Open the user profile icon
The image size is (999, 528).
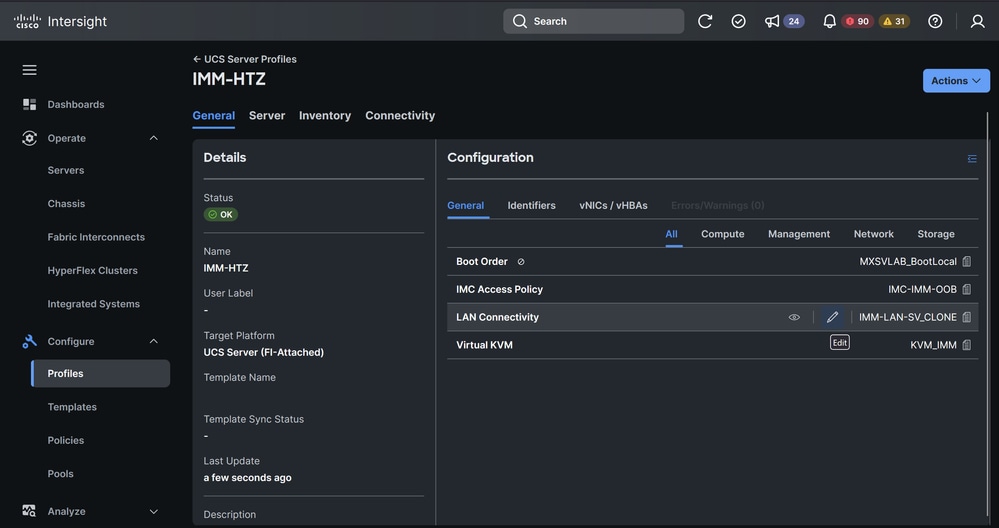977,21
